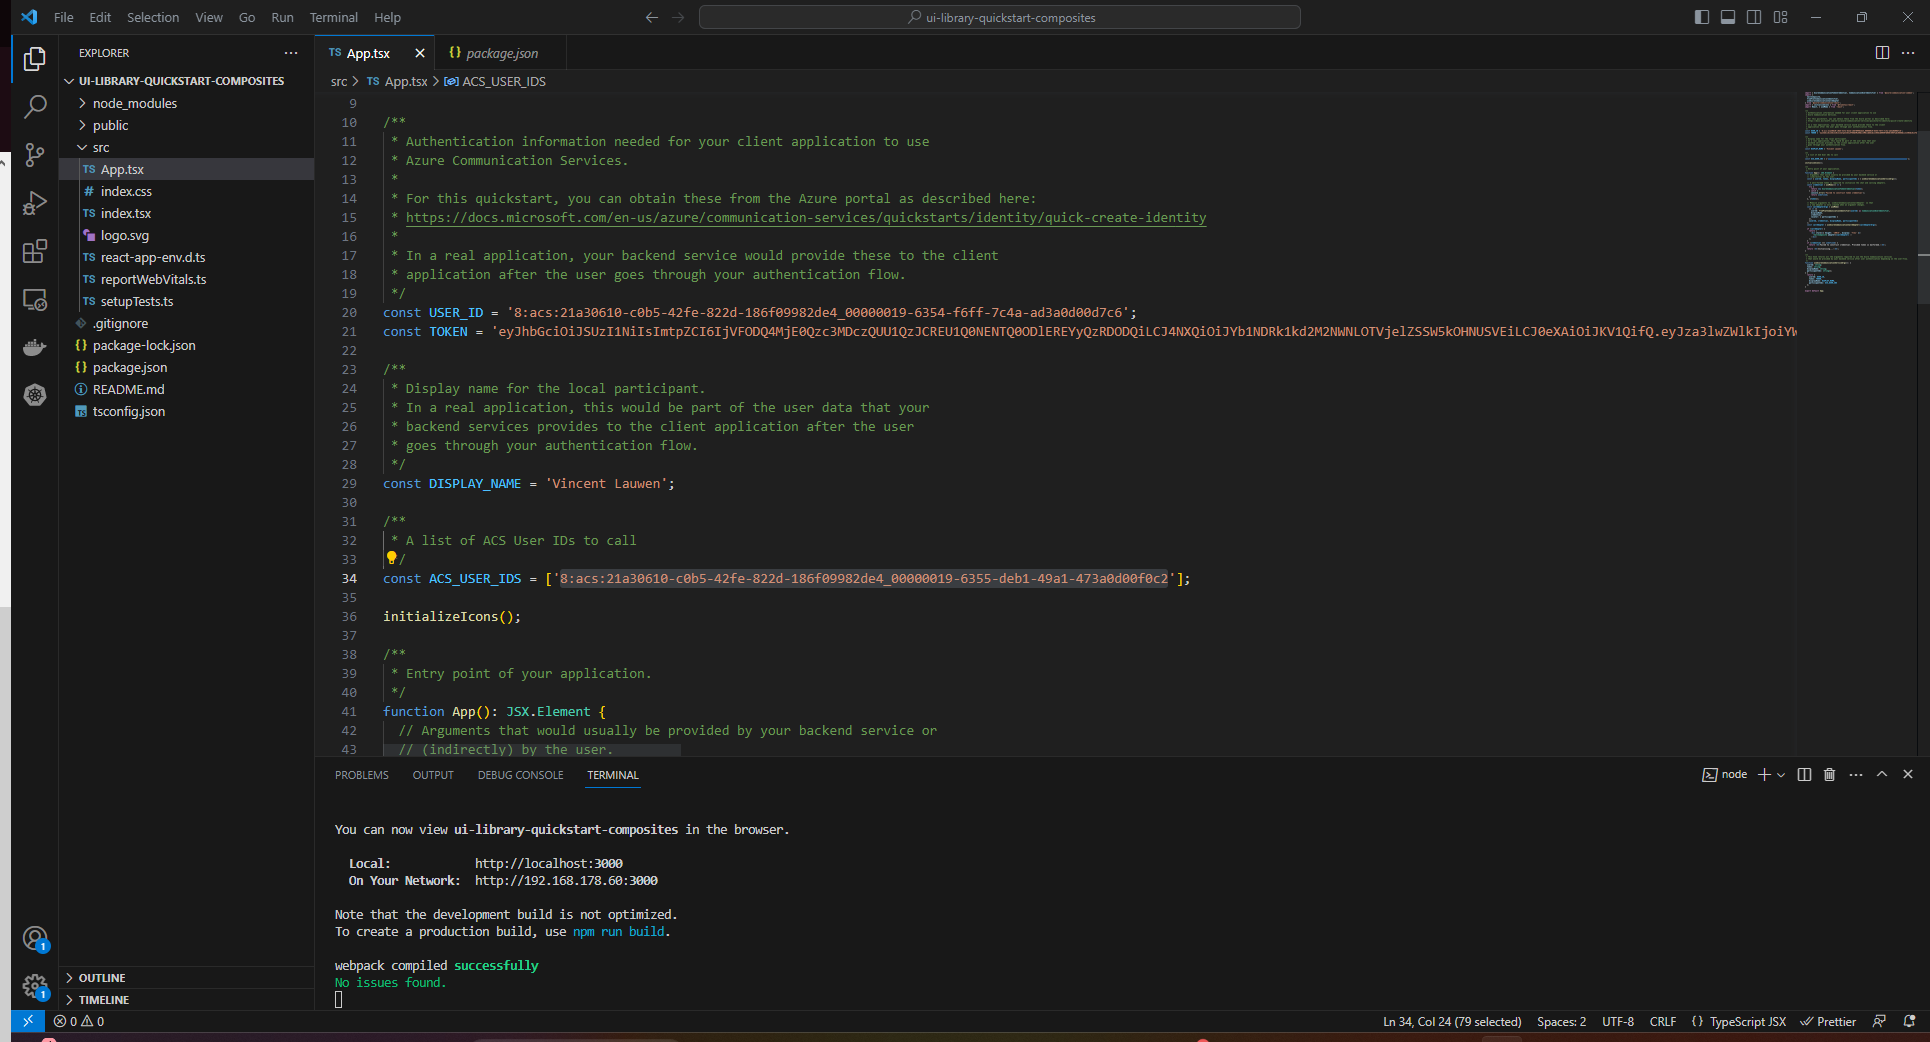
Task: Open the Source Control view
Action: click(35, 154)
